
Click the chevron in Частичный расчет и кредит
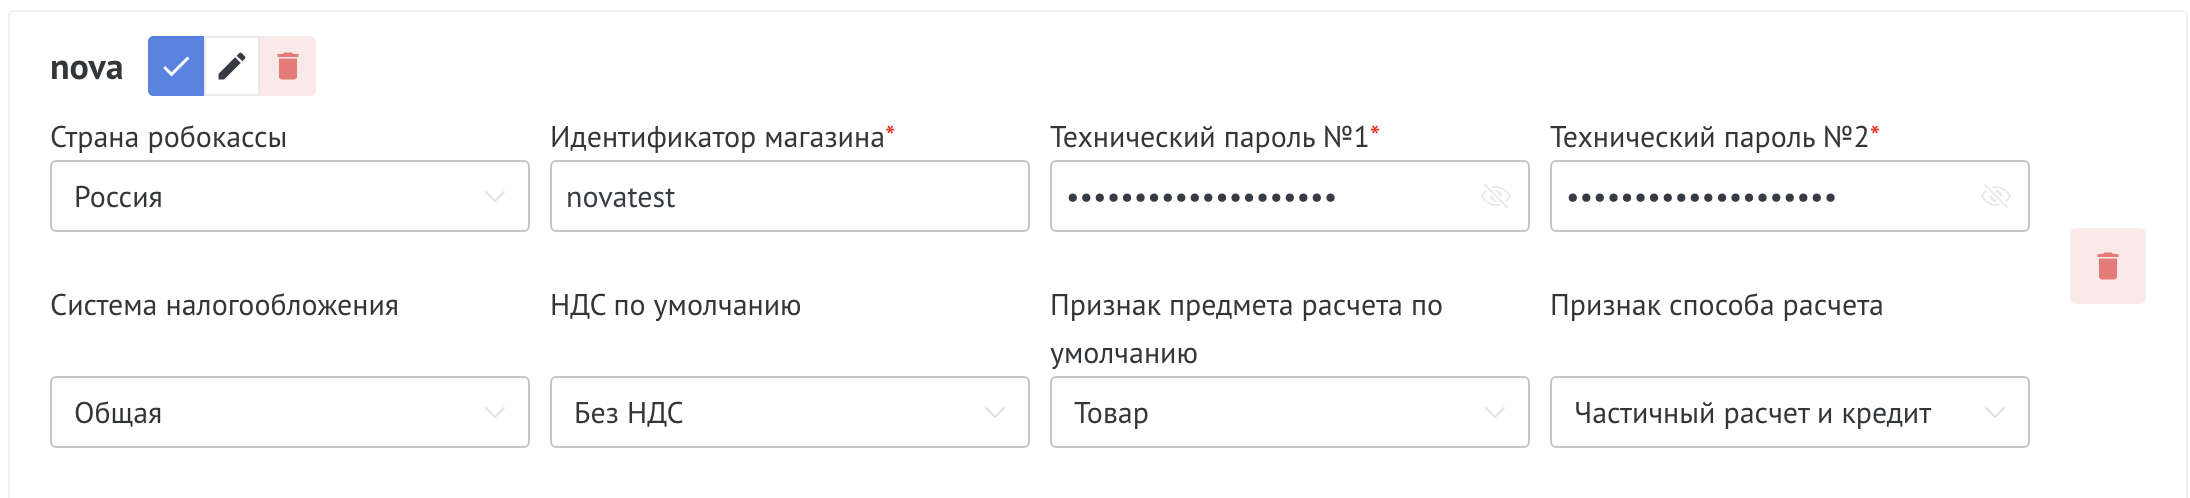click(x=1995, y=412)
